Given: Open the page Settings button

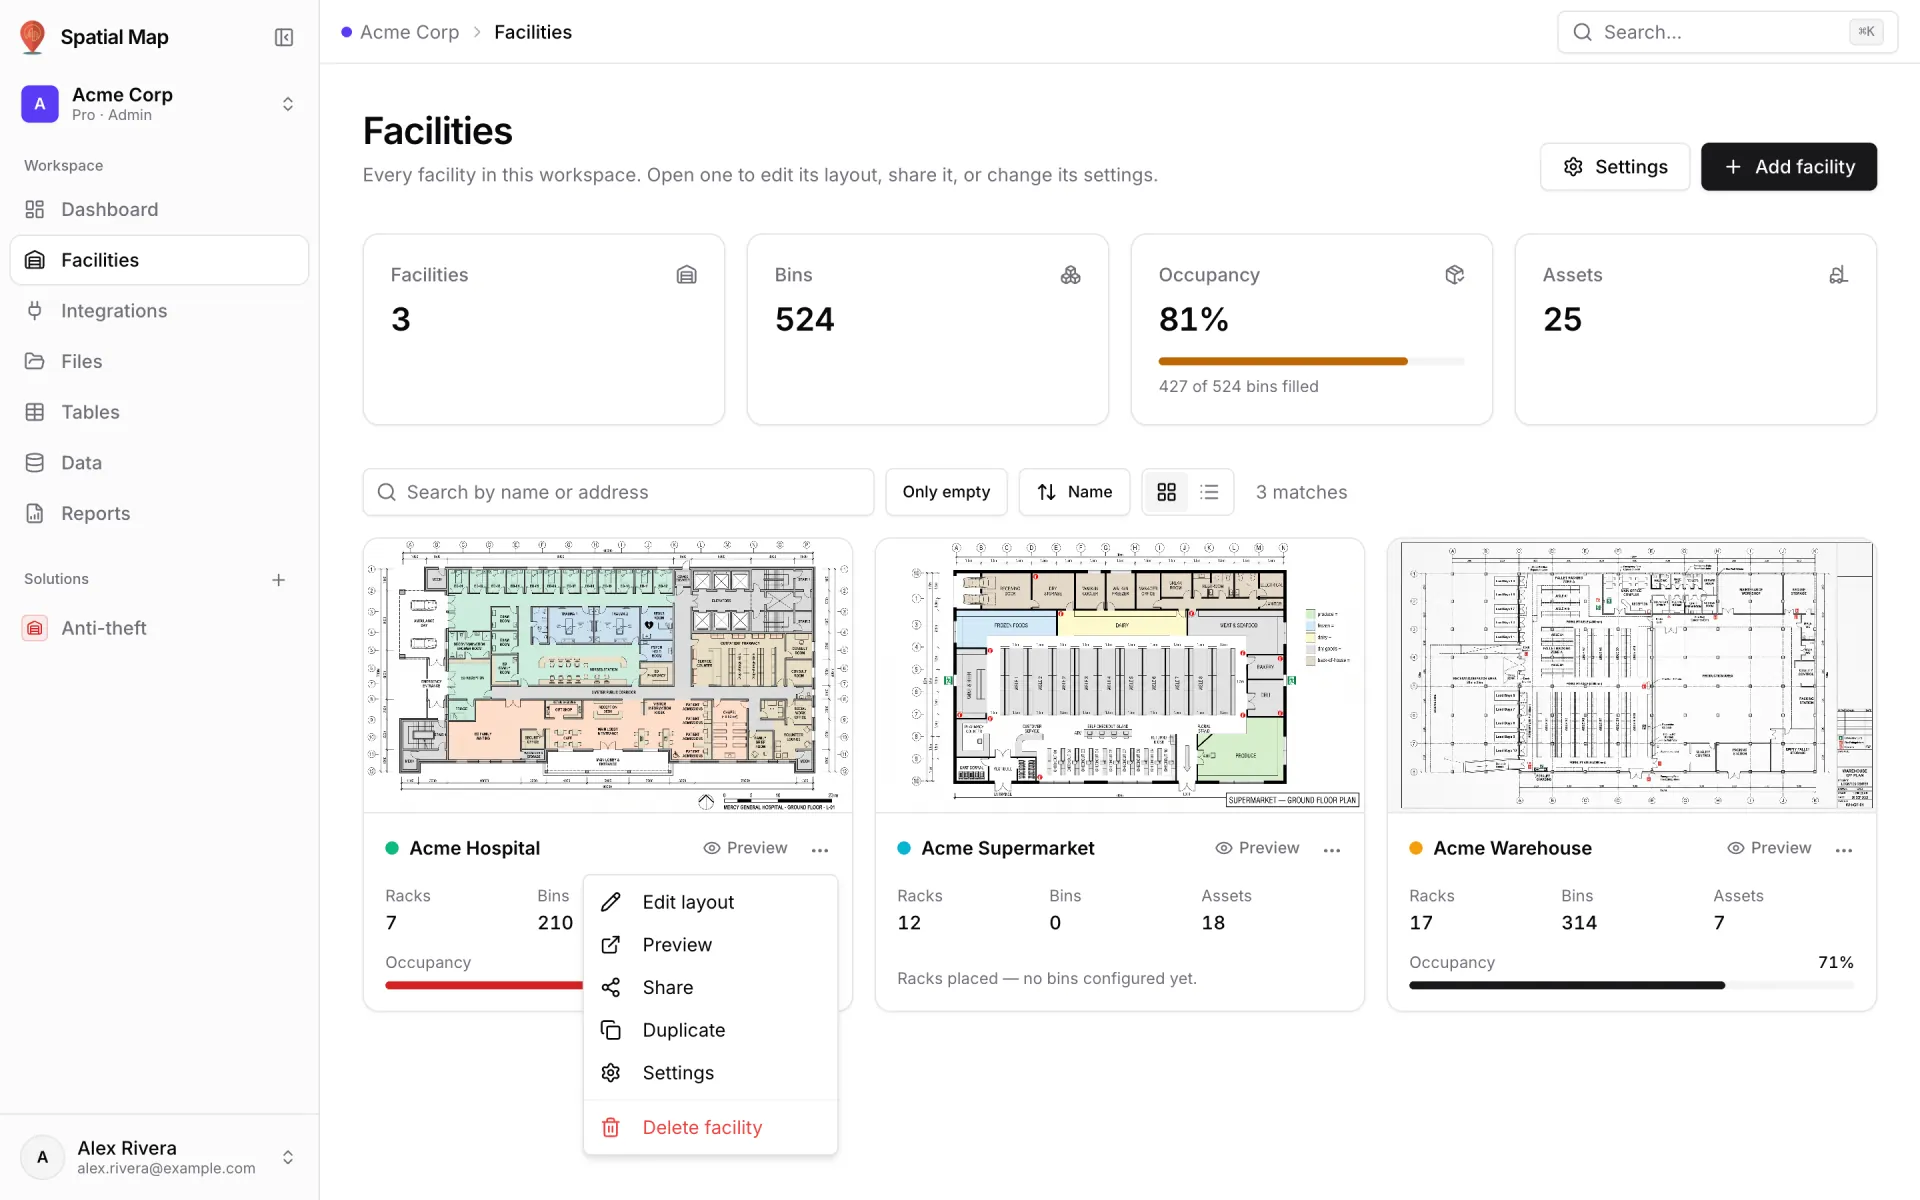Looking at the screenshot, I should (x=1614, y=167).
